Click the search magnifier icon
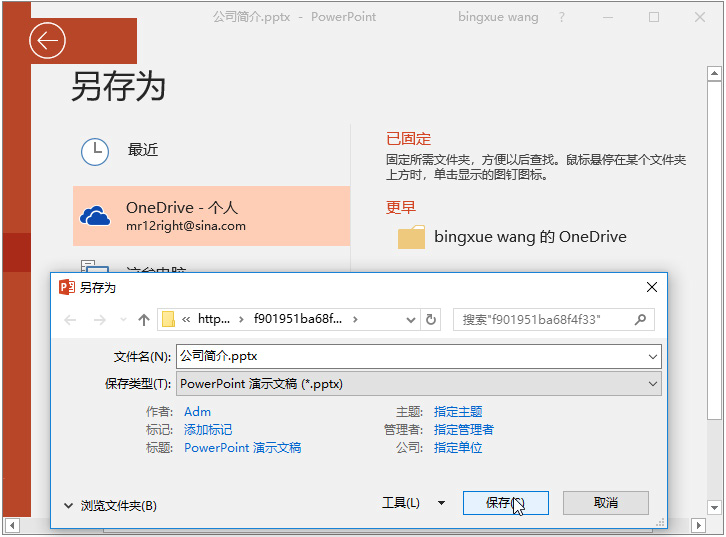 coord(640,319)
